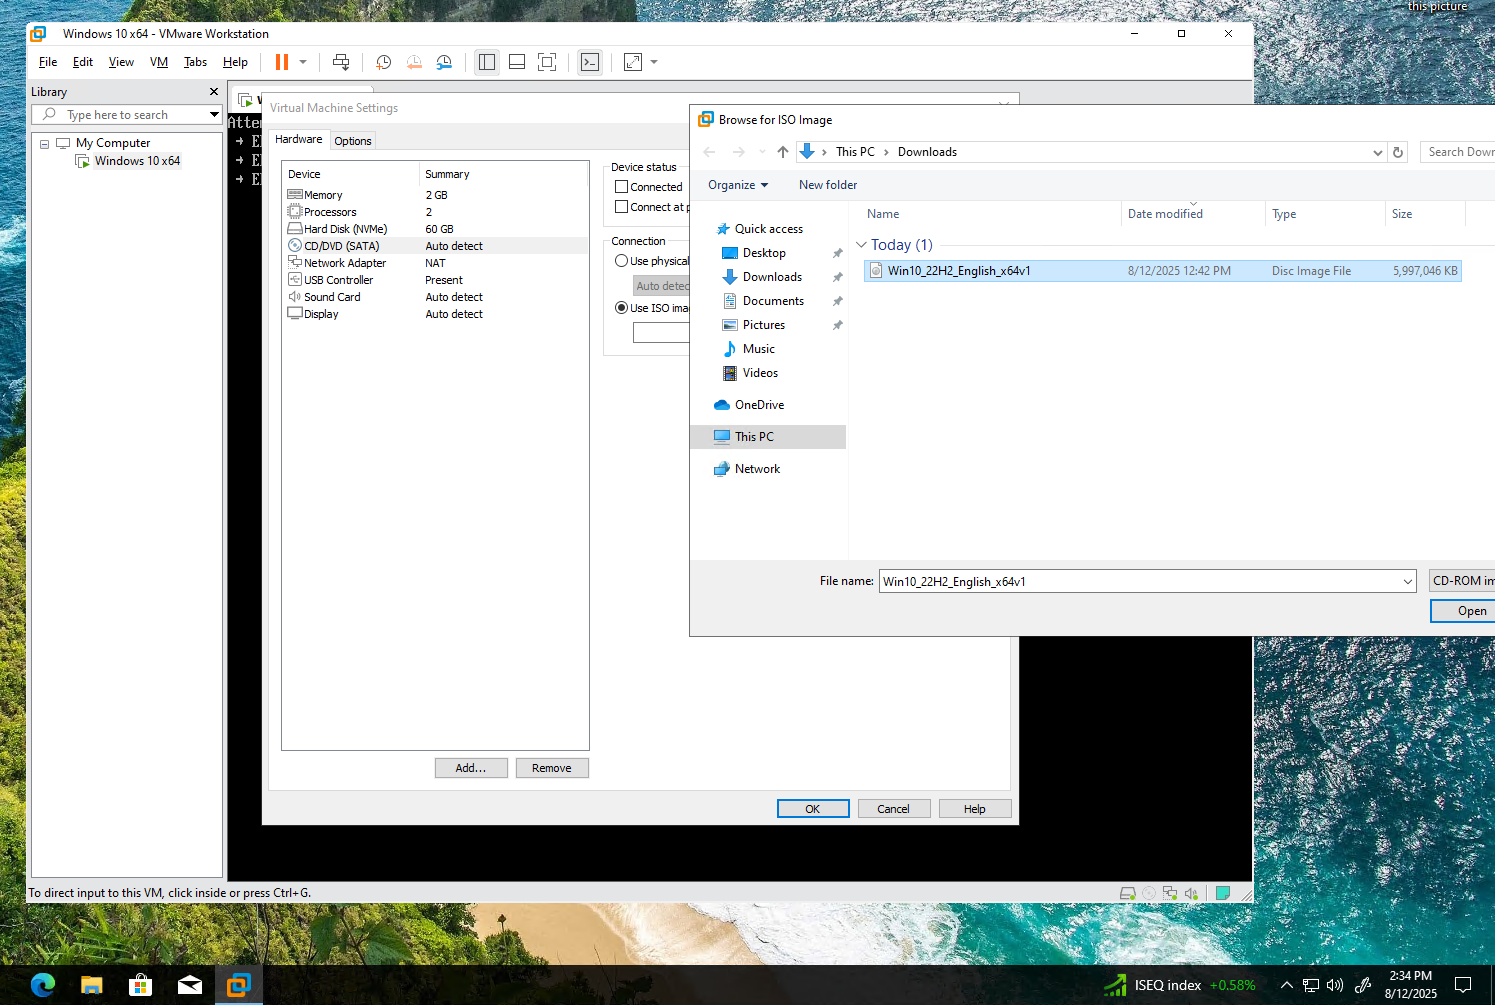Image resolution: width=1495 pixels, height=1005 pixels.
Task: Toggle the console view icon
Action: pyautogui.click(x=590, y=62)
